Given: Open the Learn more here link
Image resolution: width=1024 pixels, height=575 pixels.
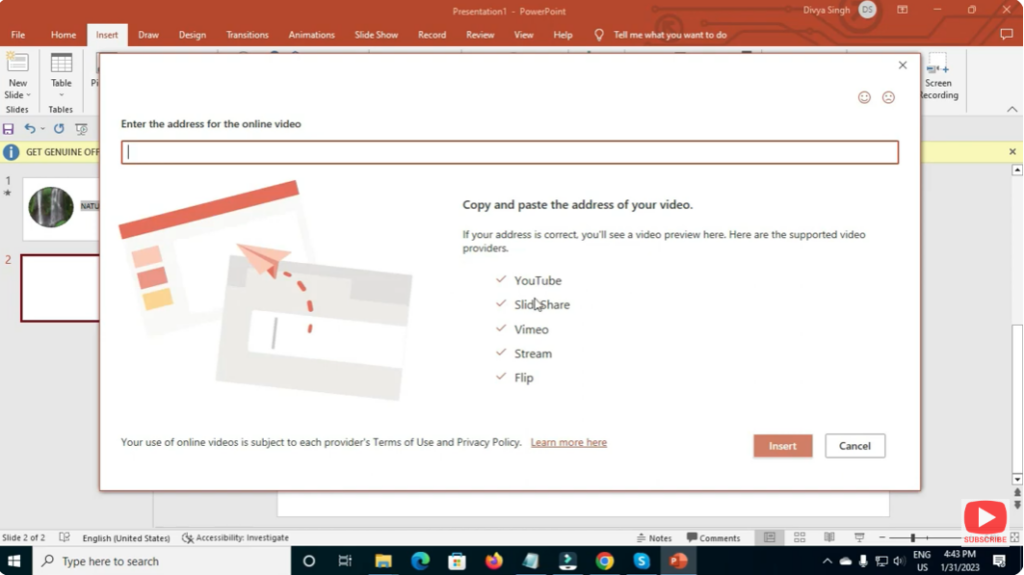Looking at the screenshot, I should click(x=568, y=442).
